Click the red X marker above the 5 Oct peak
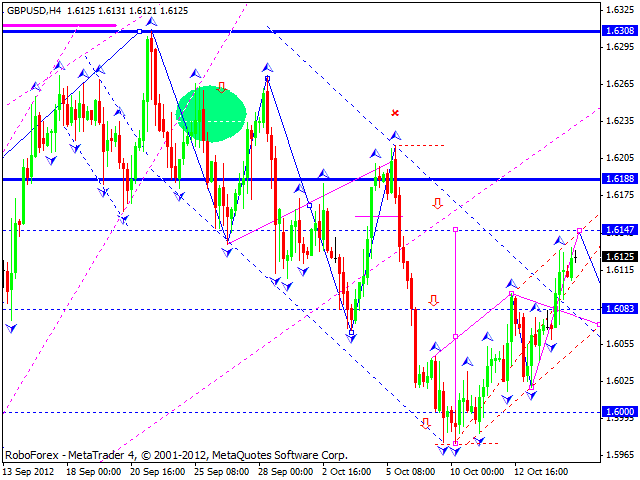 click(x=395, y=113)
